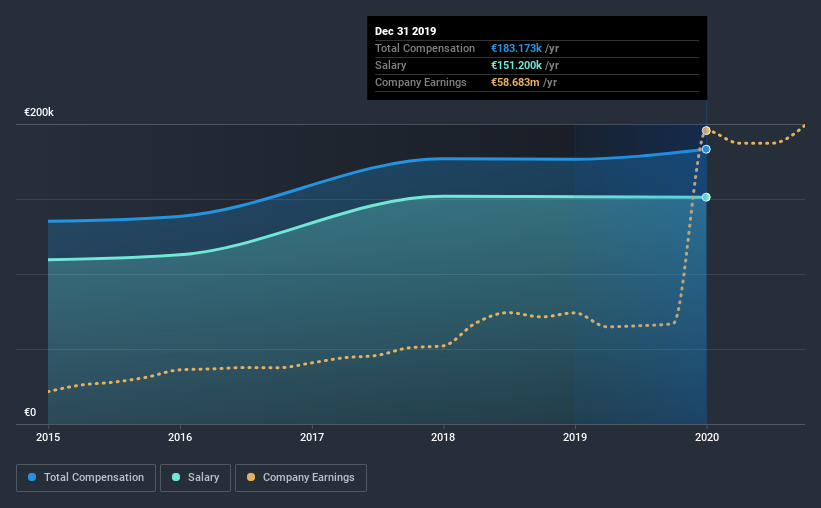
Task: Toggle the Total Compensation legend button
Action: (x=86, y=478)
